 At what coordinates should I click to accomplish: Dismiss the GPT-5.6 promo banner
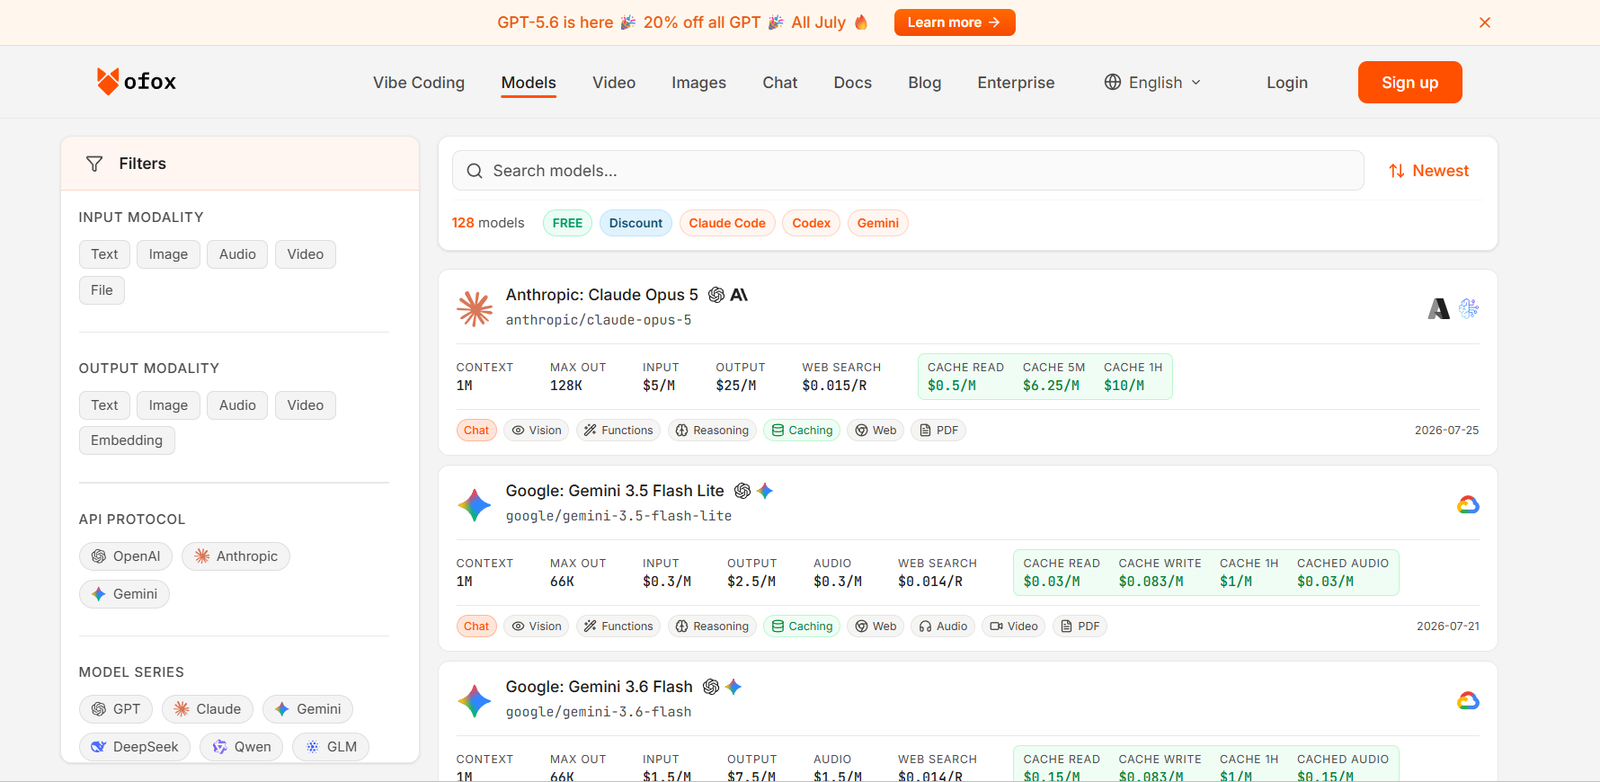[1485, 22]
